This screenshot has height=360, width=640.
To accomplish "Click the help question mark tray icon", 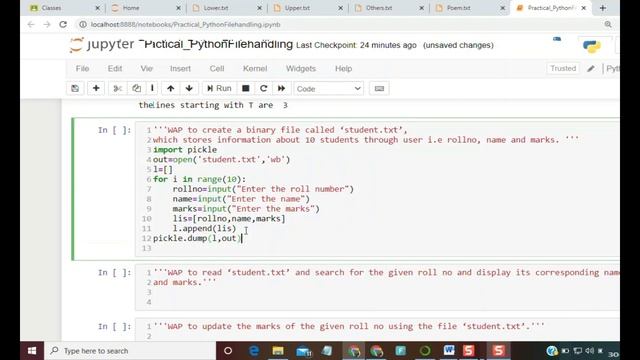I will (x=552, y=351).
